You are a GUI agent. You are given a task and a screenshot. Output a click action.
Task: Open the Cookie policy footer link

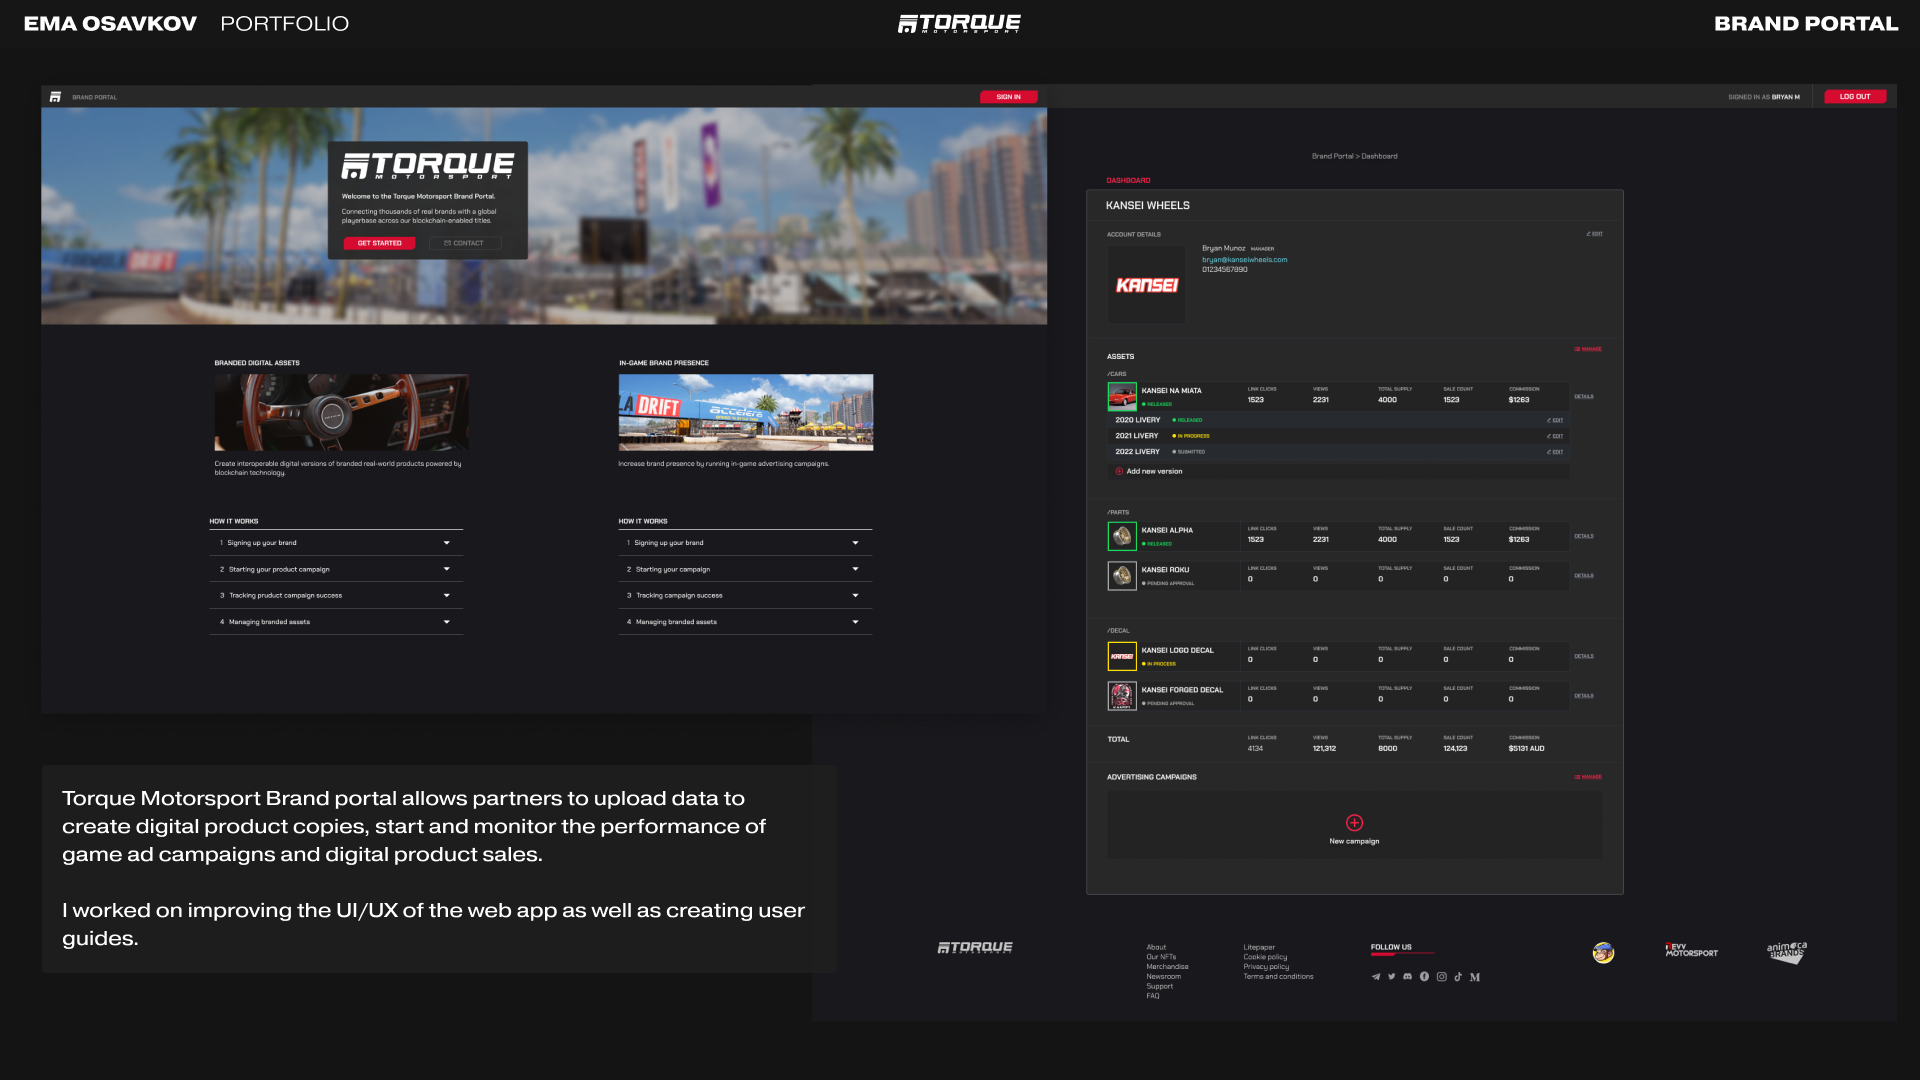pyautogui.click(x=1265, y=957)
